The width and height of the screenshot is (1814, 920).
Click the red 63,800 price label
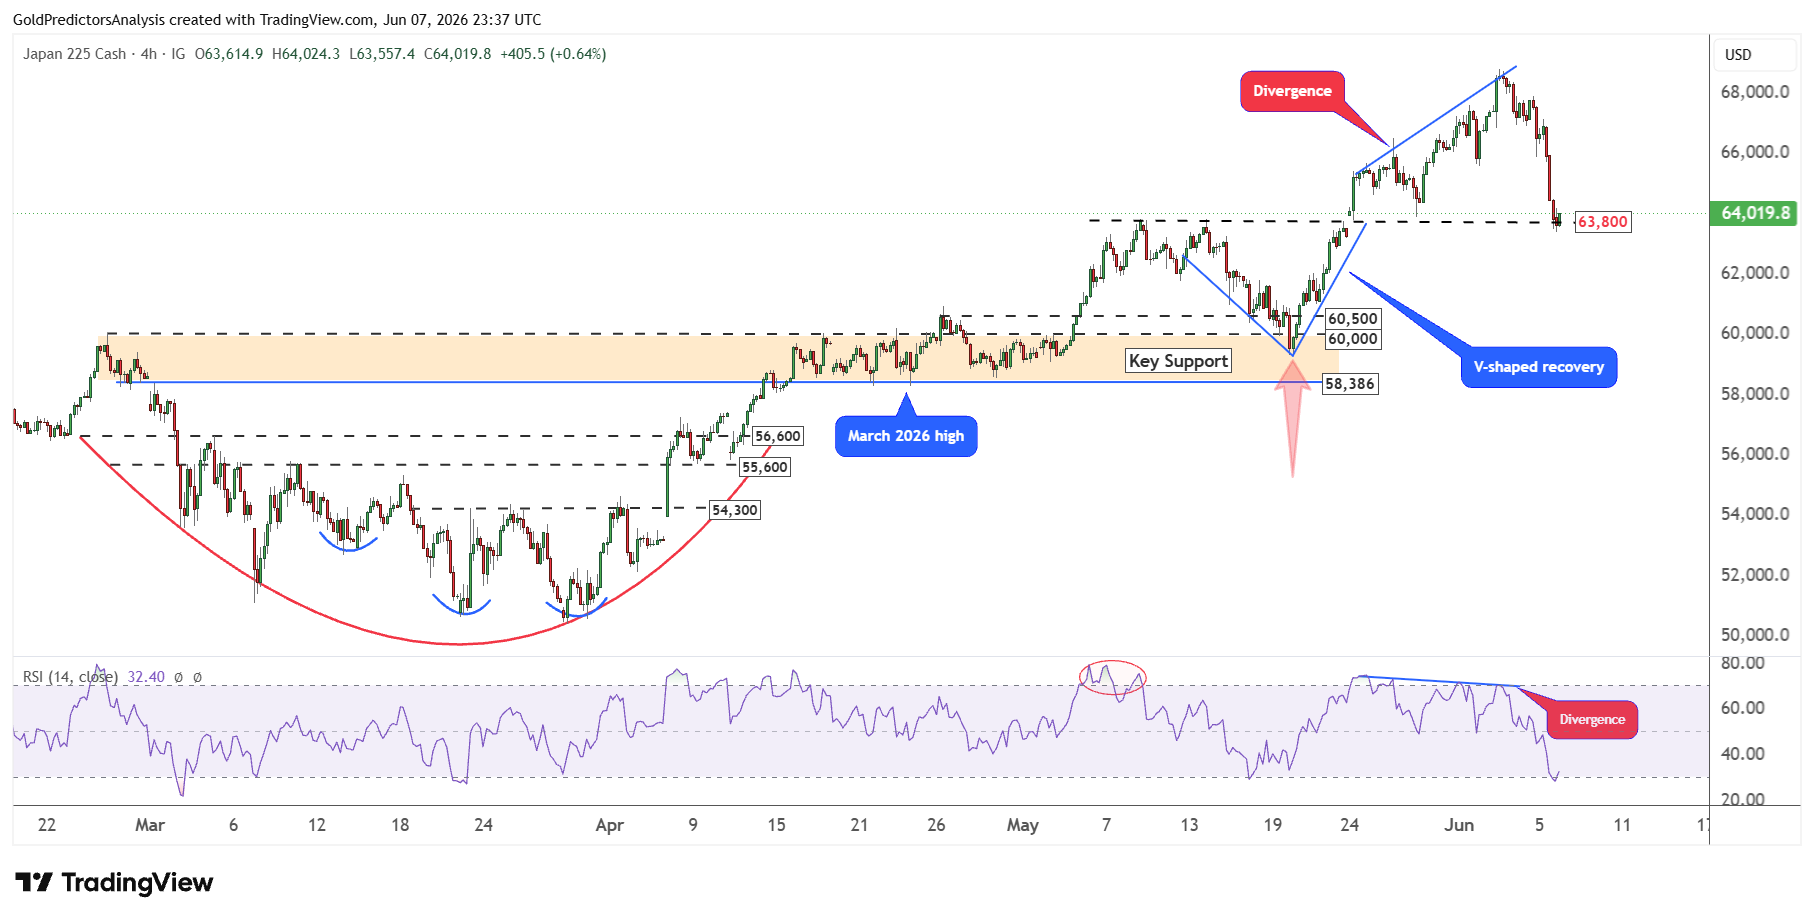tap(1602, 222)
